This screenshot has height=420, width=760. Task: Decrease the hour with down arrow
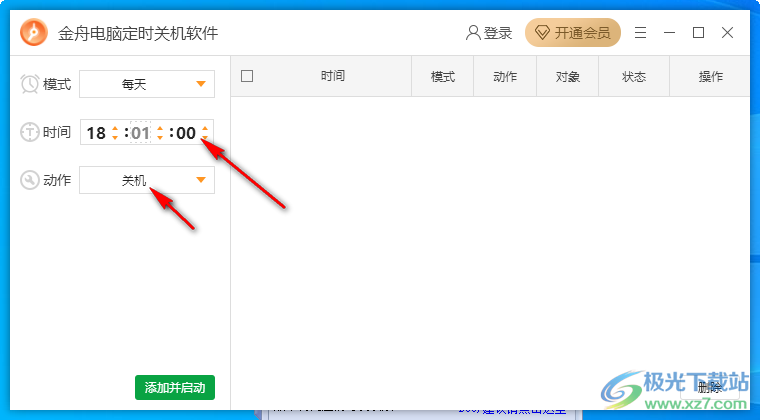coord(115,138)
